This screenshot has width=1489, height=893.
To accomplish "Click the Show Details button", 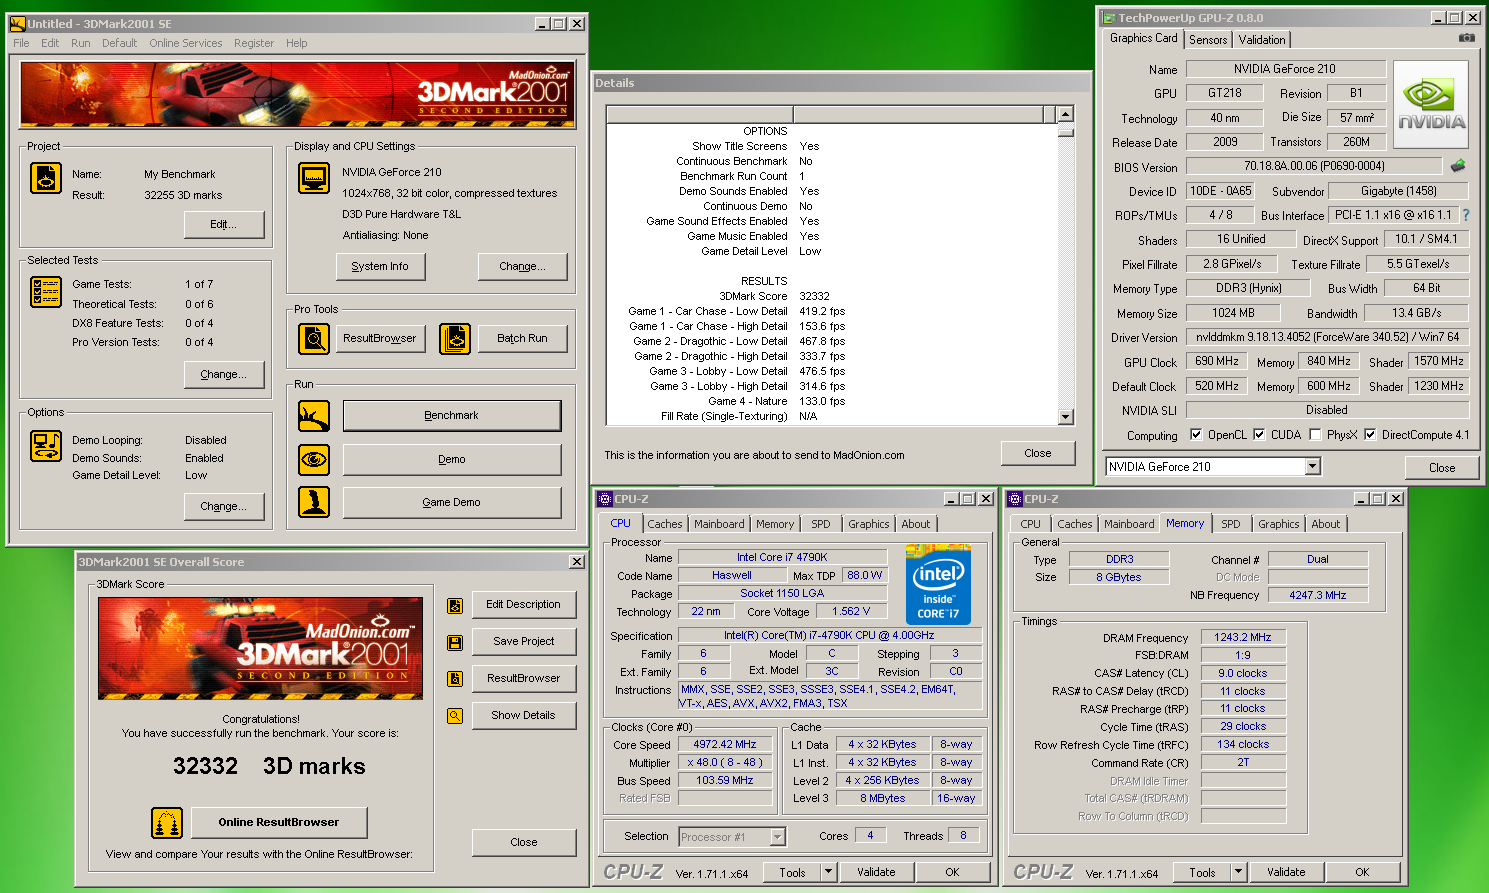I will [523, 715].
